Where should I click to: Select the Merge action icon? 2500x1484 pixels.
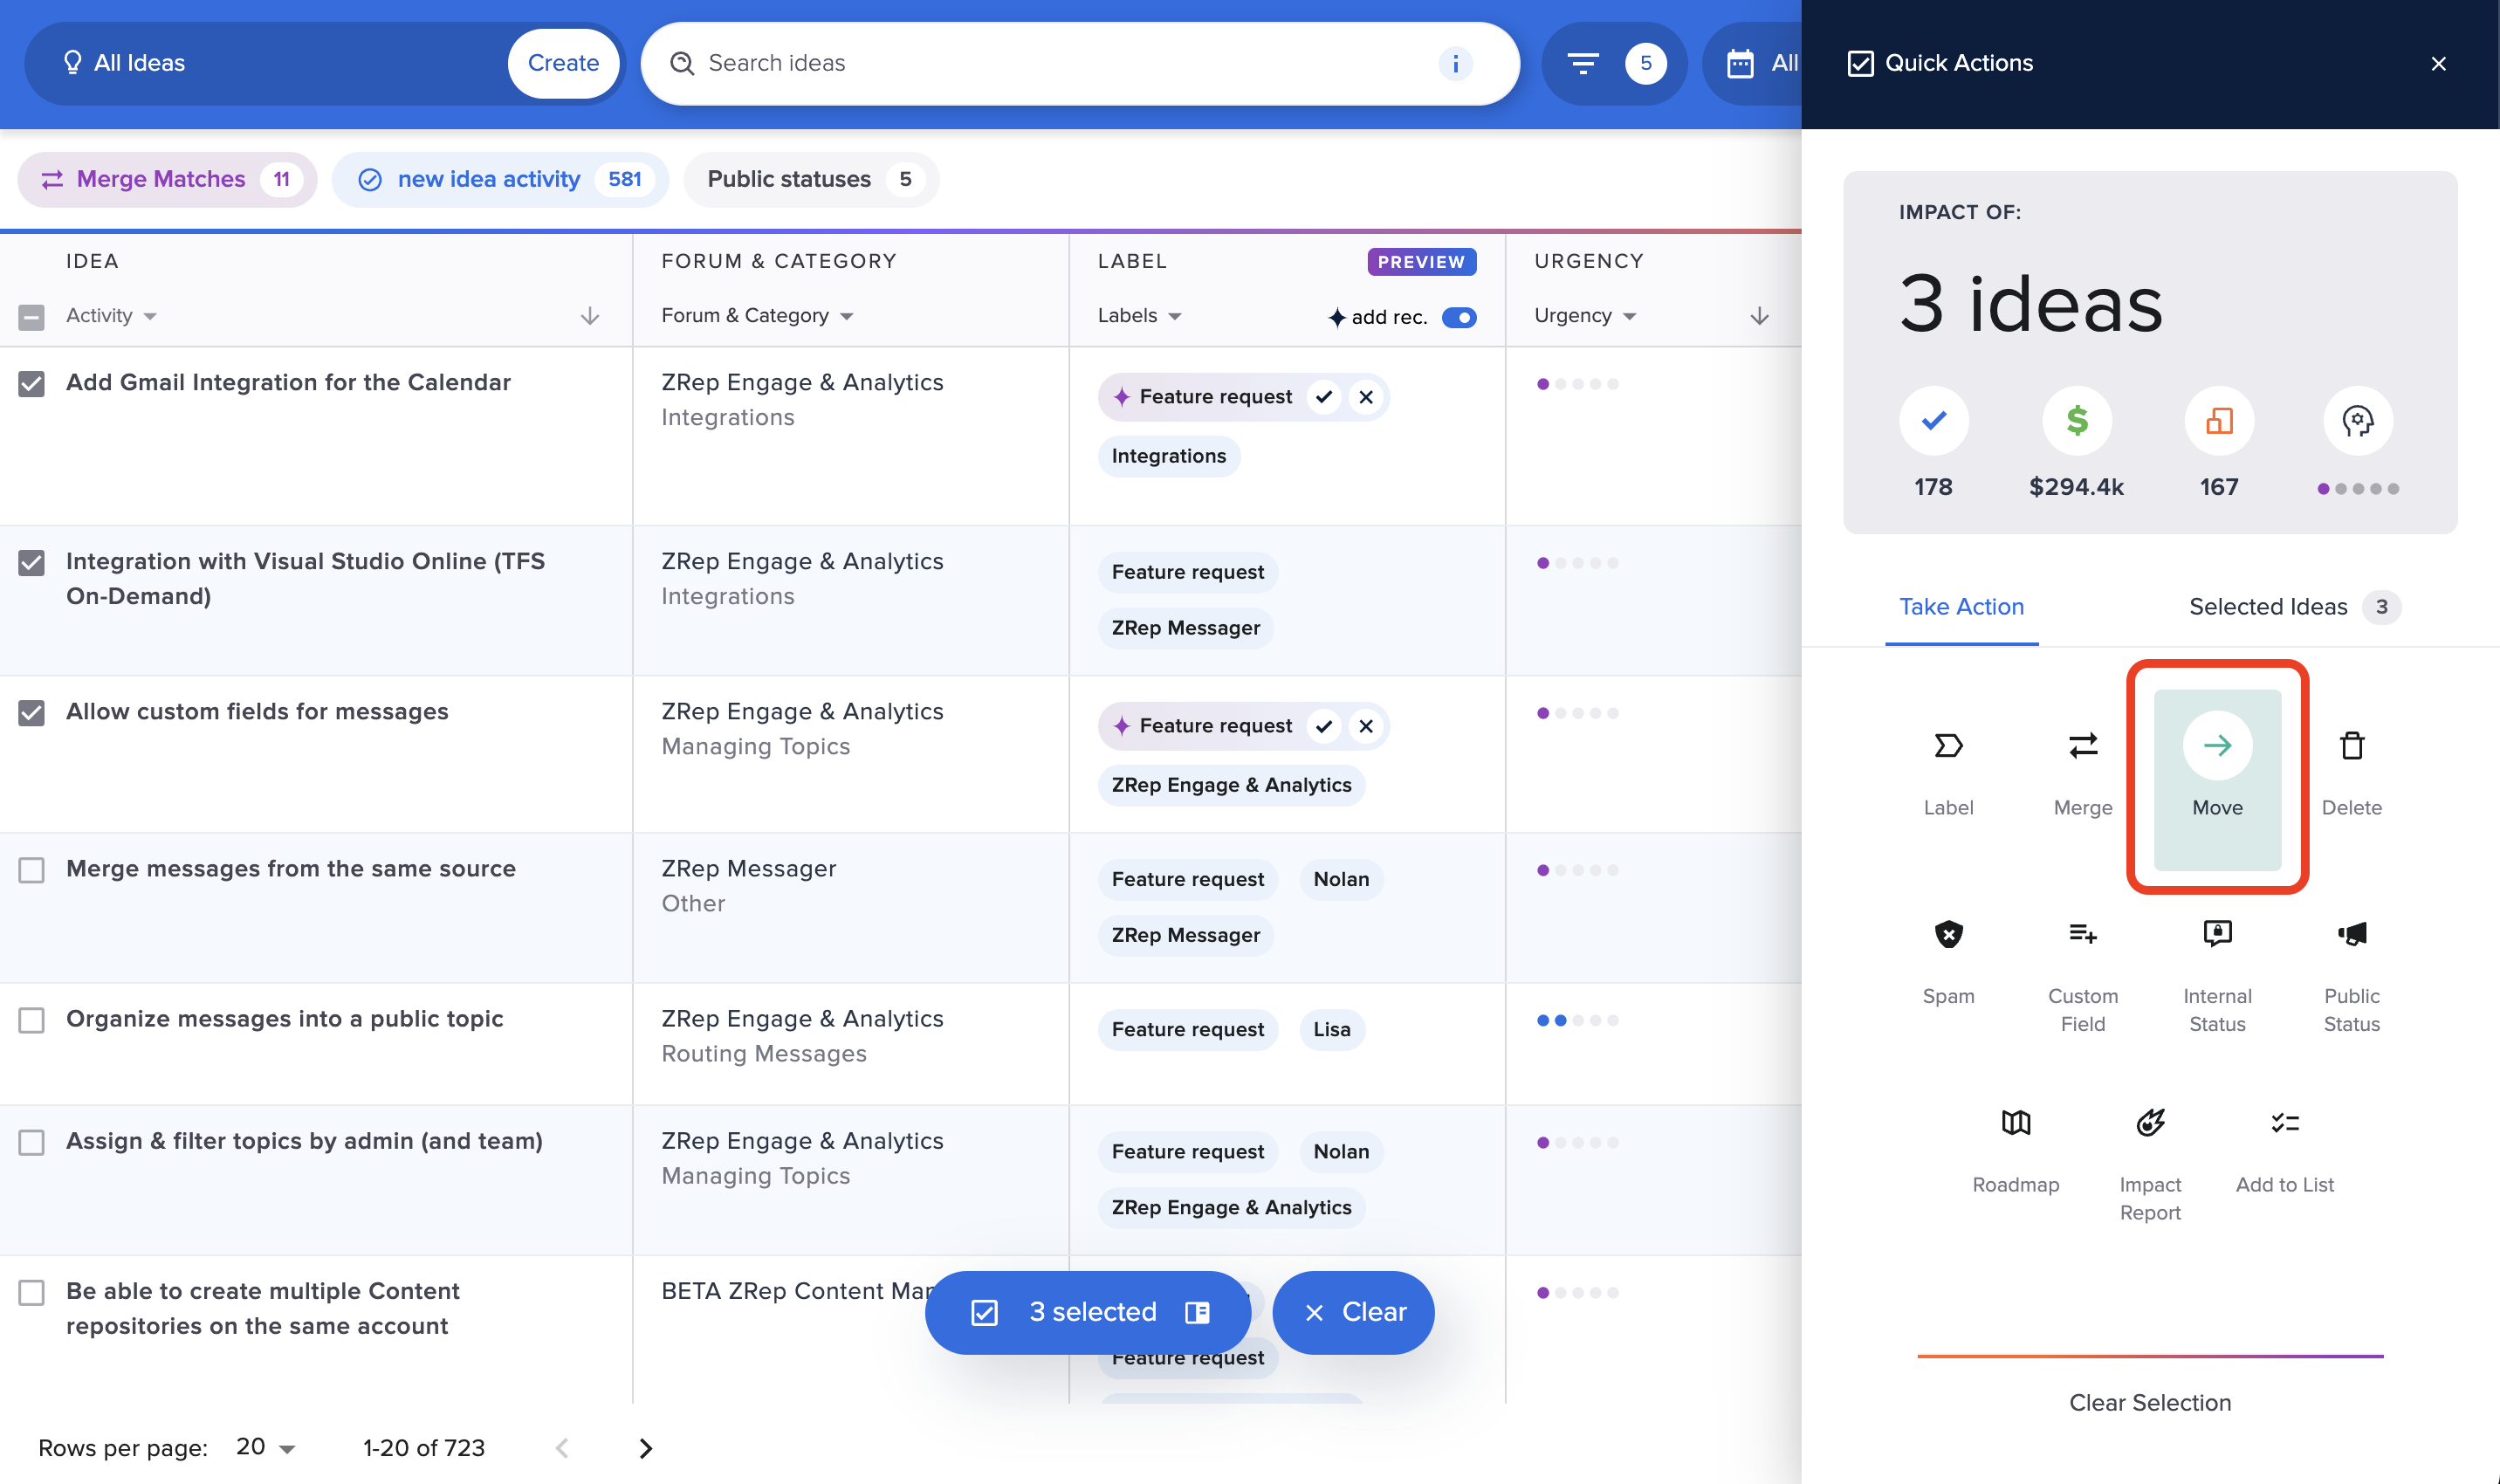click(x=2082, y=746)
